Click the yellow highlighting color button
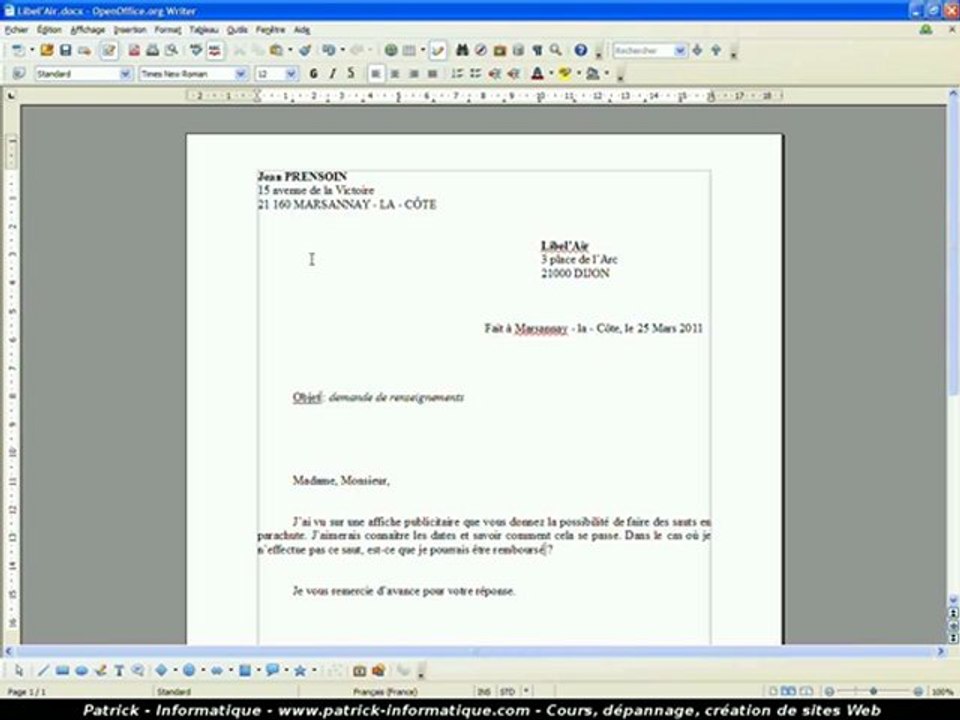This screenshot has height=720, width=960. tap(564, 73)
